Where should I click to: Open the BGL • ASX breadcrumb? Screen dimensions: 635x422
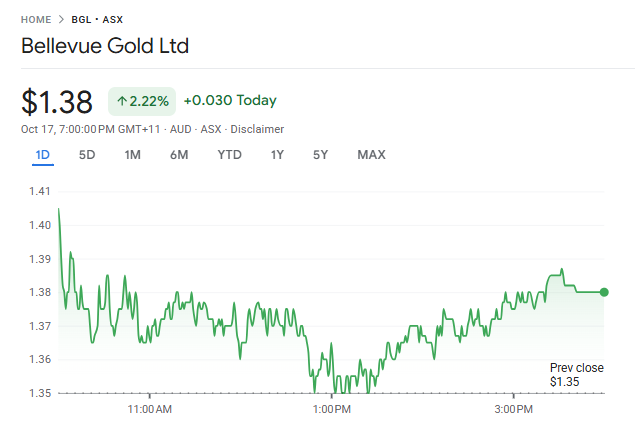point(97,19)
